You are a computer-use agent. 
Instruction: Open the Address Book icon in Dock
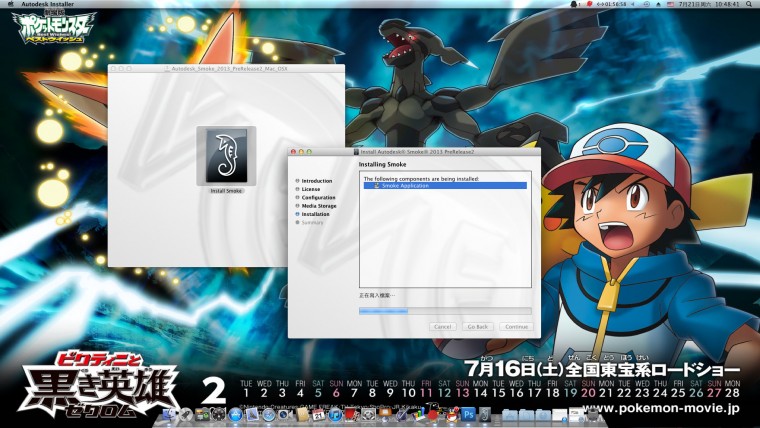click(x=302, y=414)
